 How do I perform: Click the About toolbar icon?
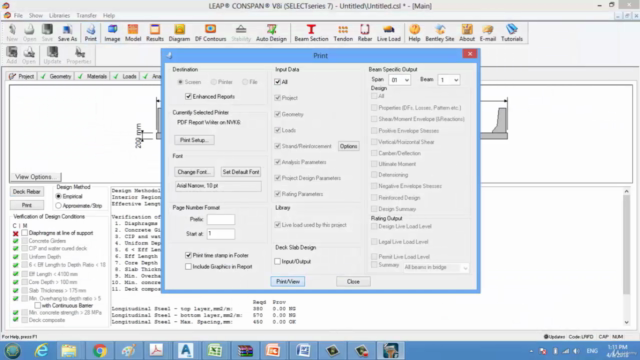coord(467,33)
